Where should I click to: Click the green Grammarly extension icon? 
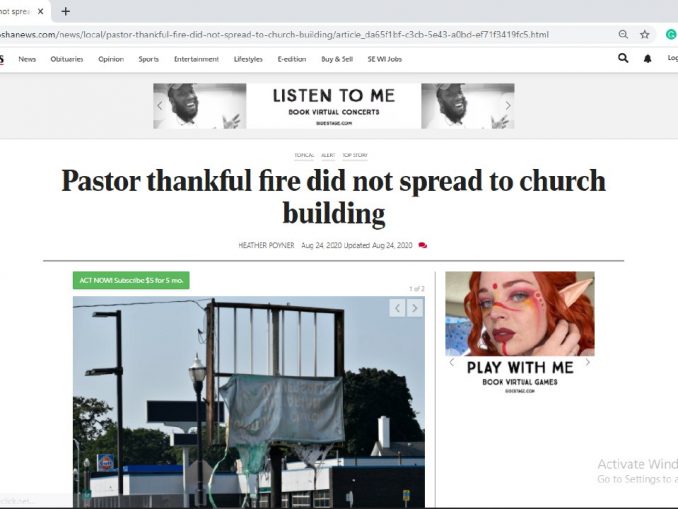coord(672,34)
